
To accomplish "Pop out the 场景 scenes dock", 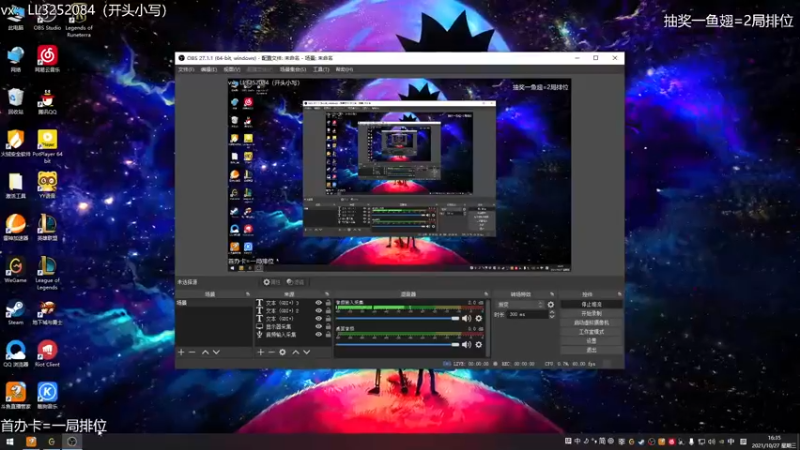I will click(x=248, y=294).
